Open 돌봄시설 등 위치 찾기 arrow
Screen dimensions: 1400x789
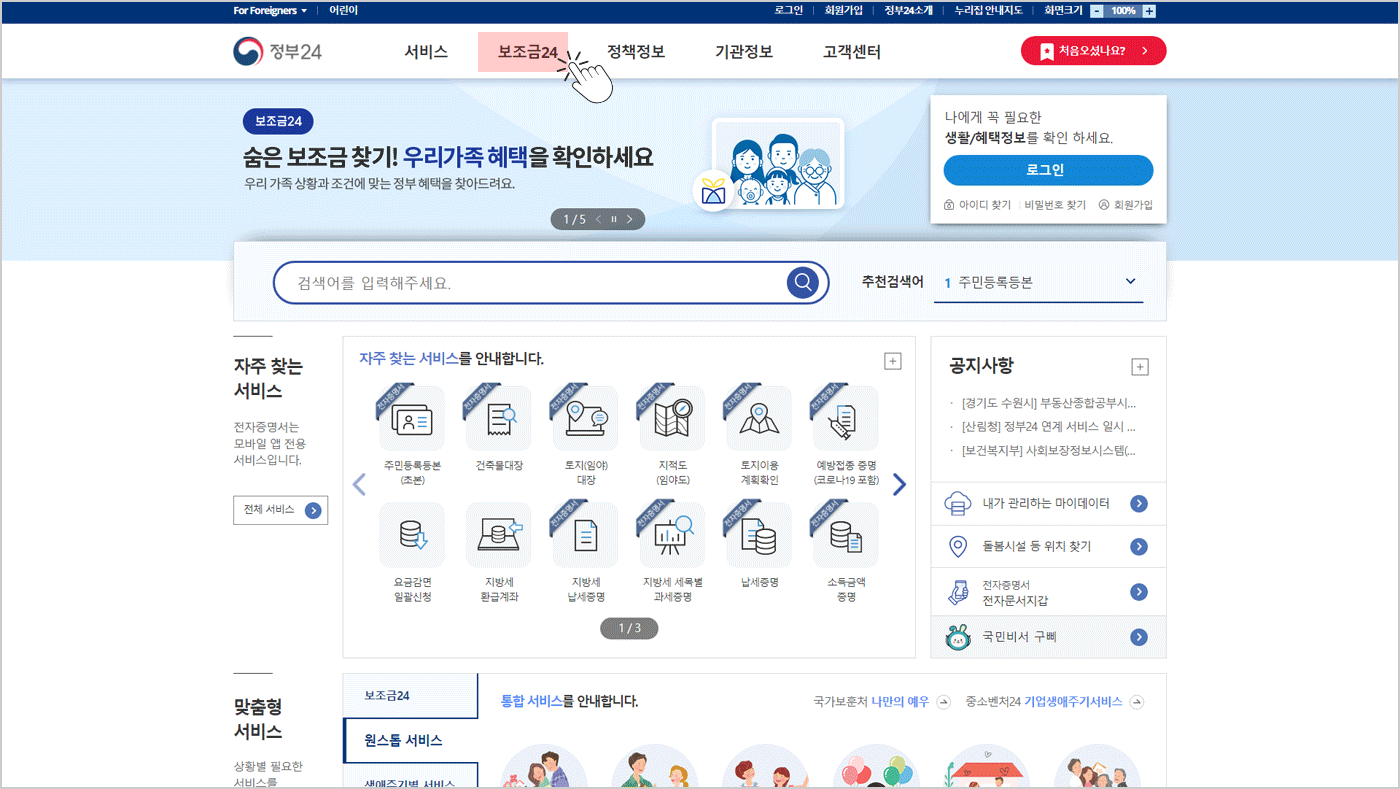[x=1139, y=547]
